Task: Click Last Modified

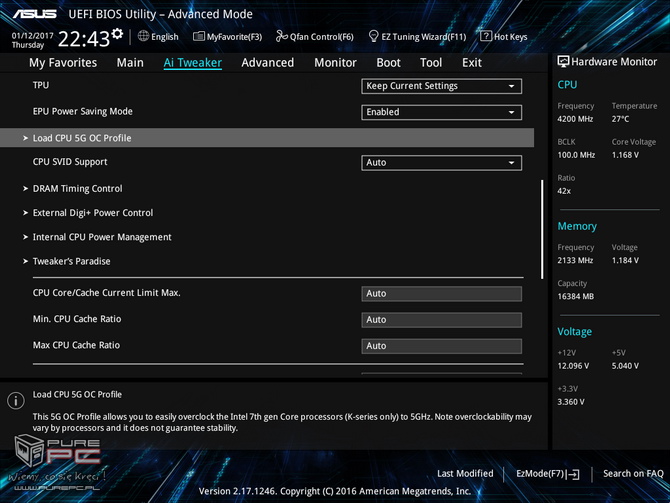Action: pyautogui.click(x=465, y=474)
